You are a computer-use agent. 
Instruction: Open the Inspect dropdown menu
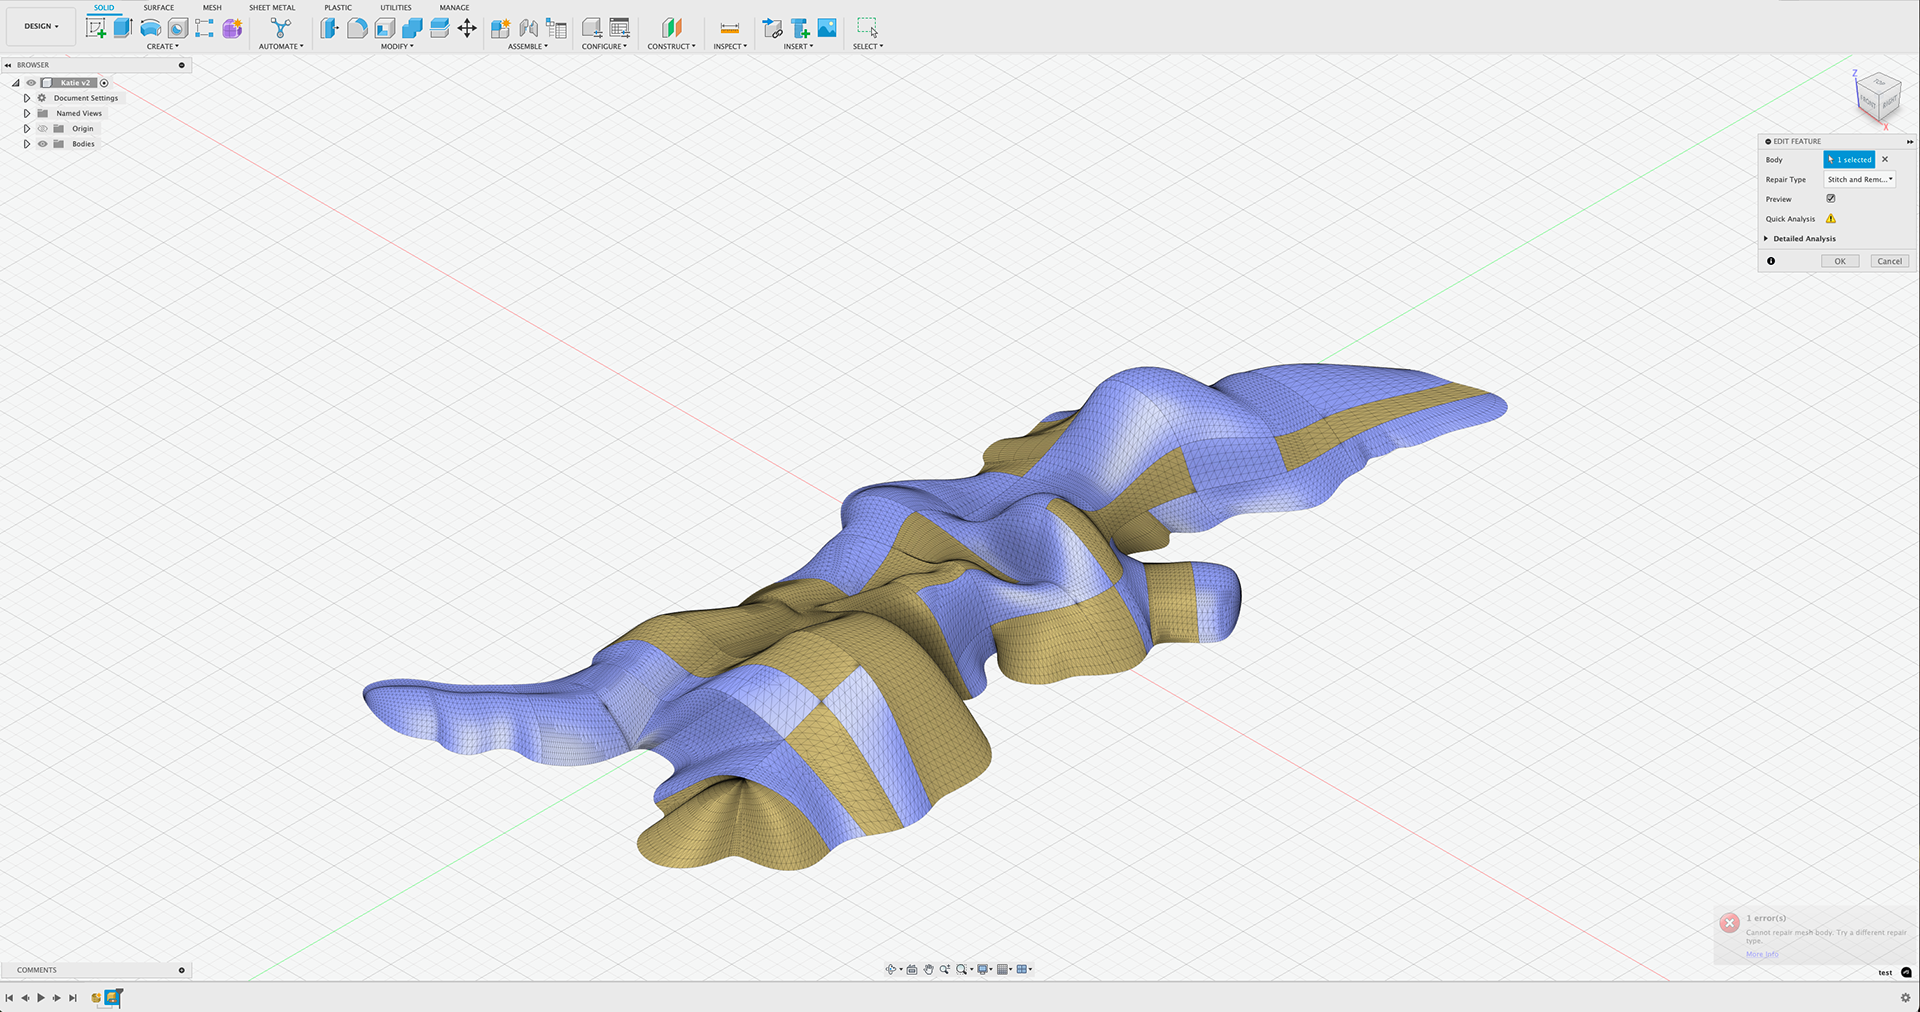coord(730,46)
